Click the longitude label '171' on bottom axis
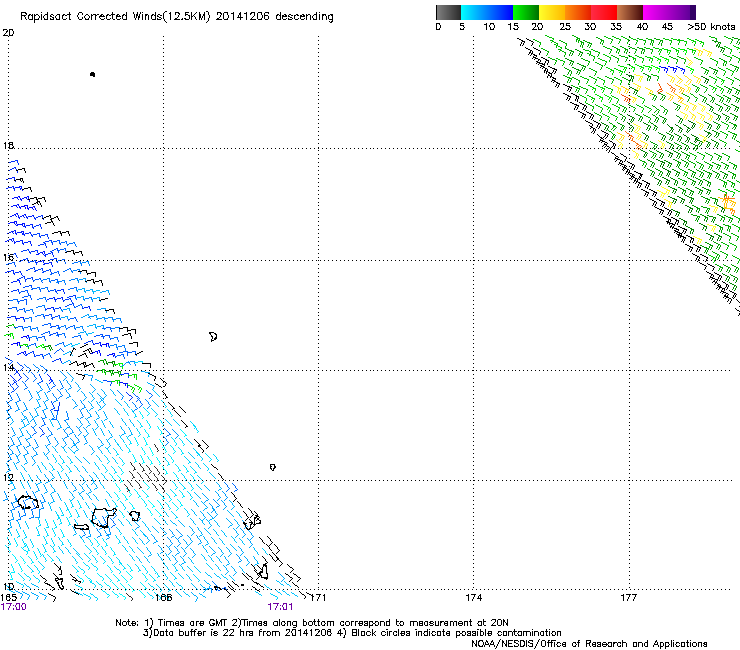 [318, 598]
